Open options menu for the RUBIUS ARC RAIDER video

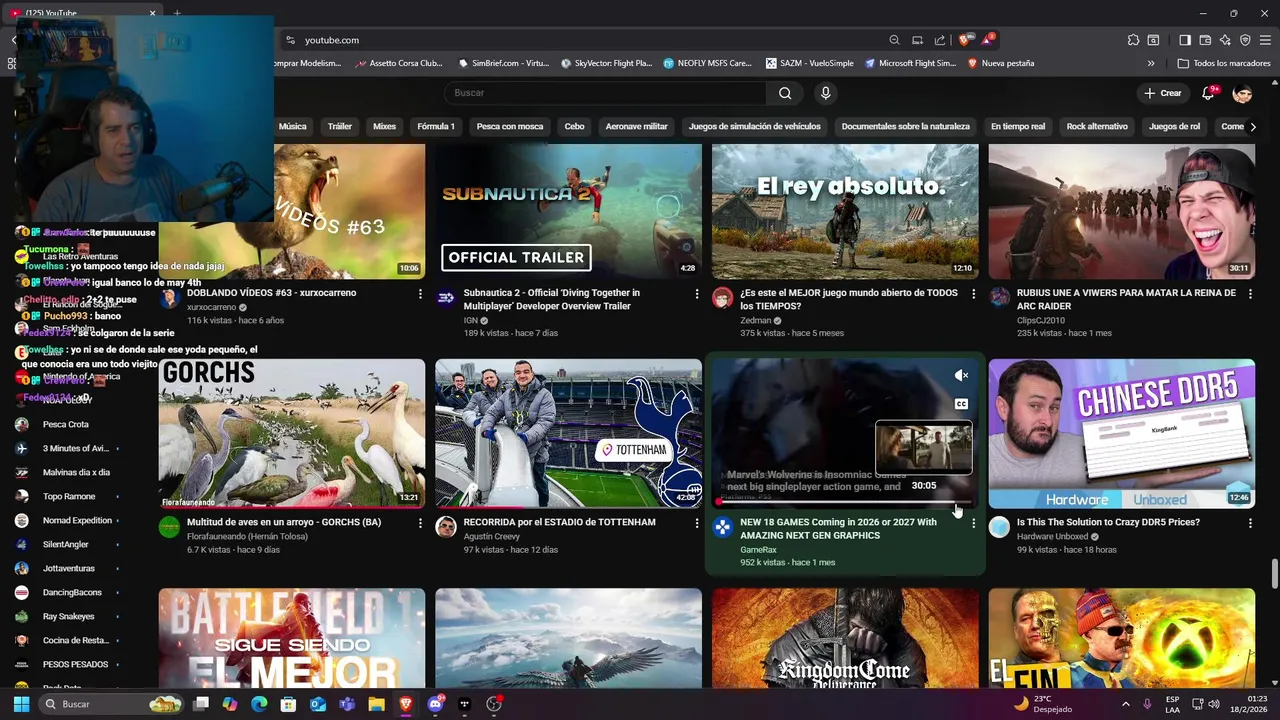[x=1250, y=294]
